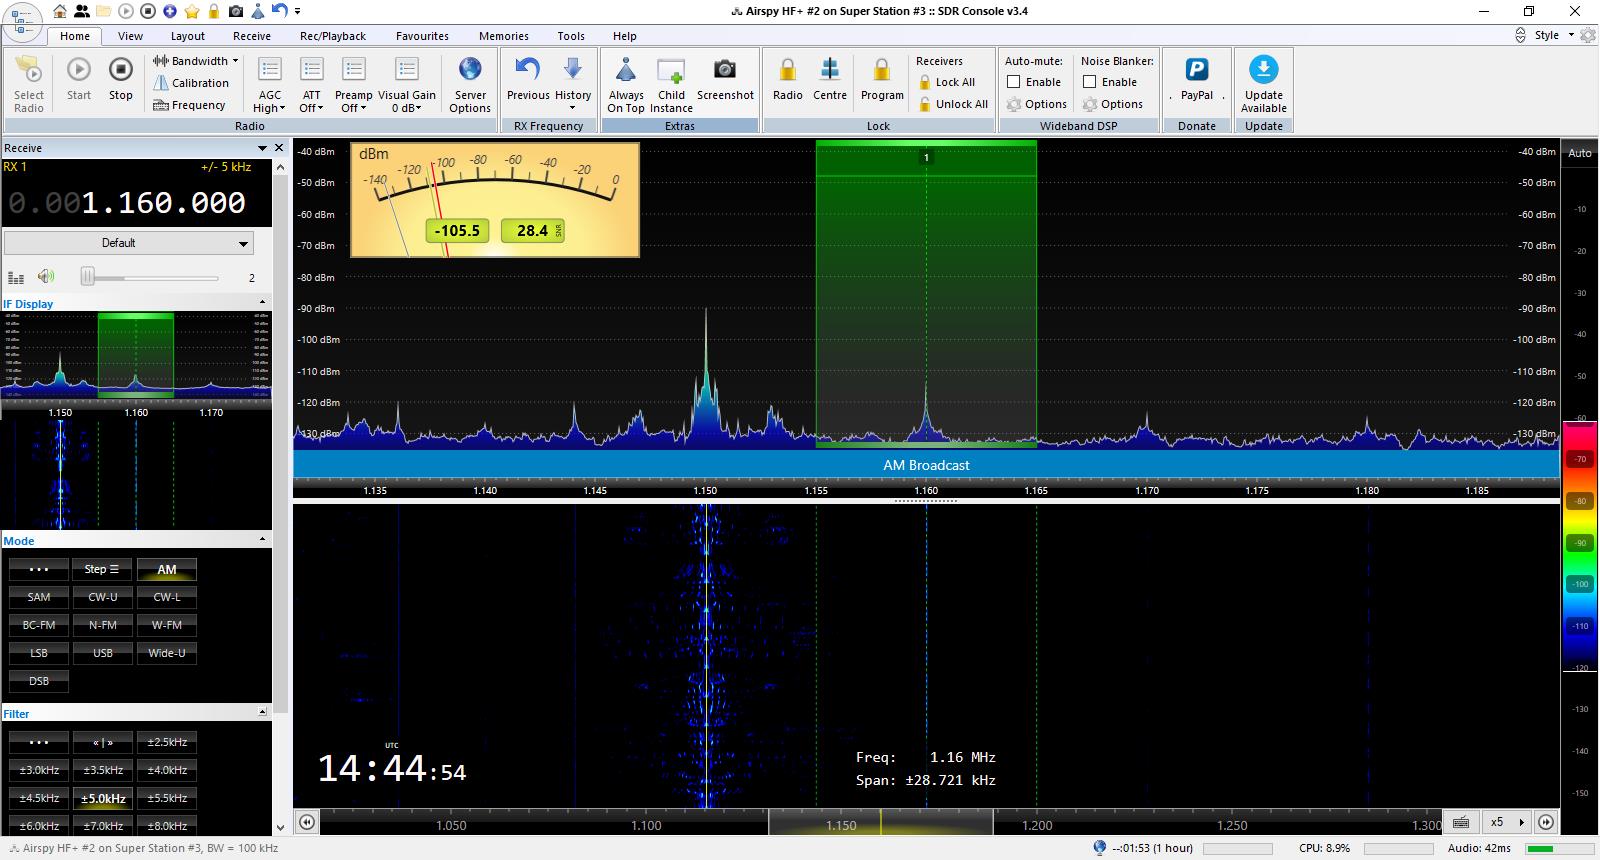Click the Step mode button
1600x860 pixels.
[103, 569]
